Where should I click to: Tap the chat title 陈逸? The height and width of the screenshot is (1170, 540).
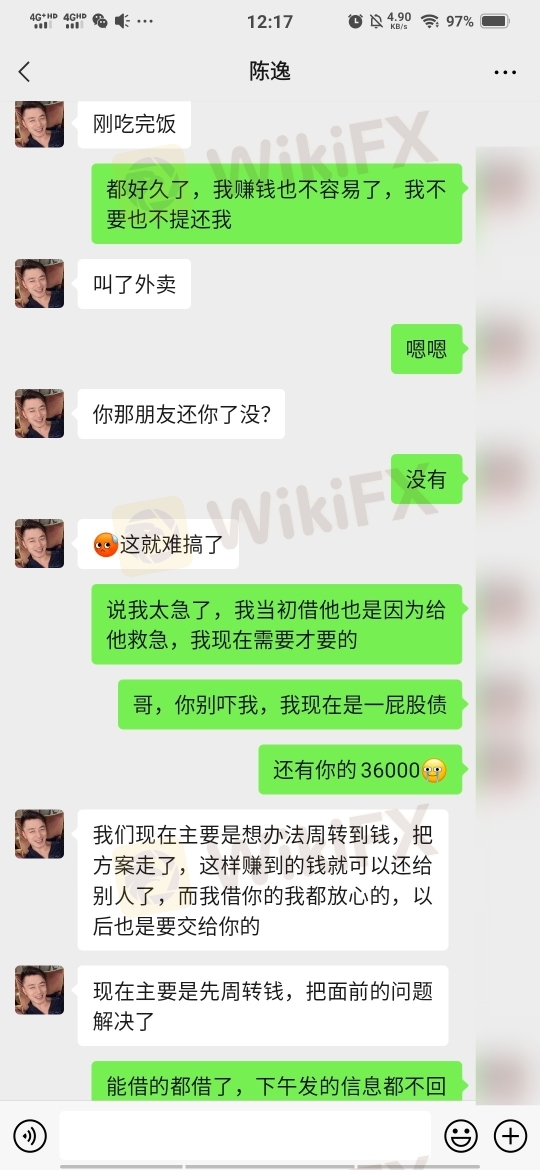tap(269, 72)
